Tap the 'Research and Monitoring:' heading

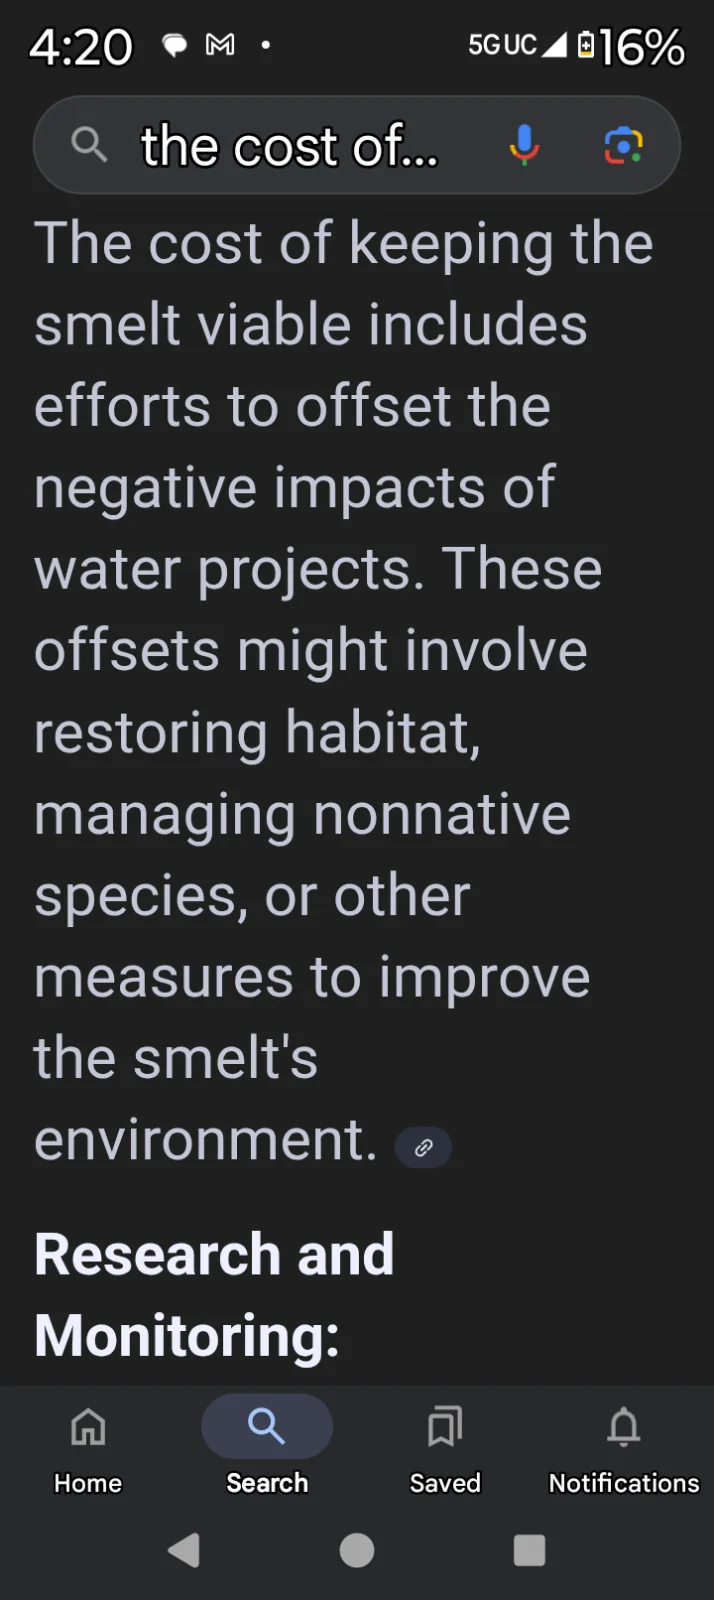tap(214, 1294)
